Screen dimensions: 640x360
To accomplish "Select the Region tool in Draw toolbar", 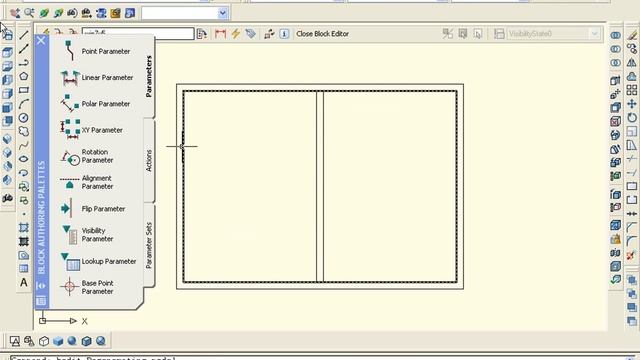I will pyautogui.click(x=24, y=255).
